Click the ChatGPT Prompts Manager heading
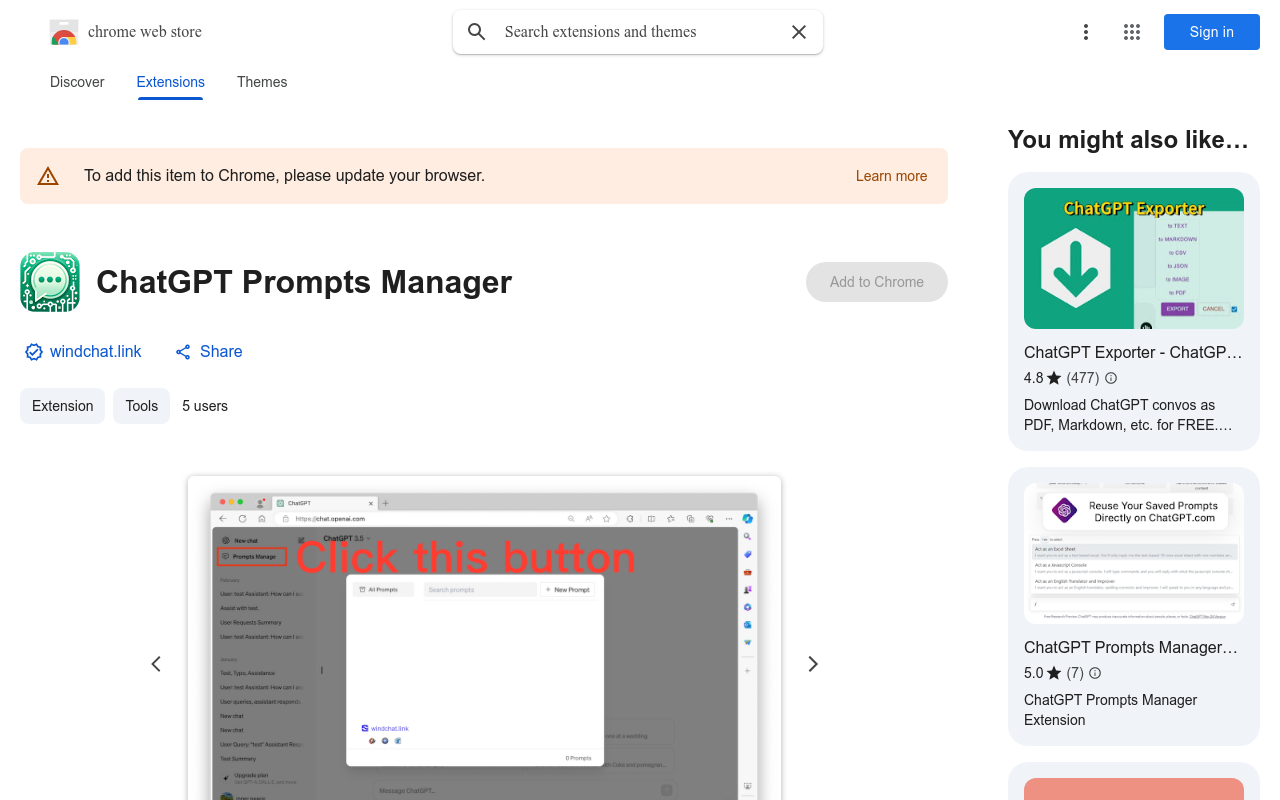The height and width of the screenshot is (800, 1280). coord(304,282)
